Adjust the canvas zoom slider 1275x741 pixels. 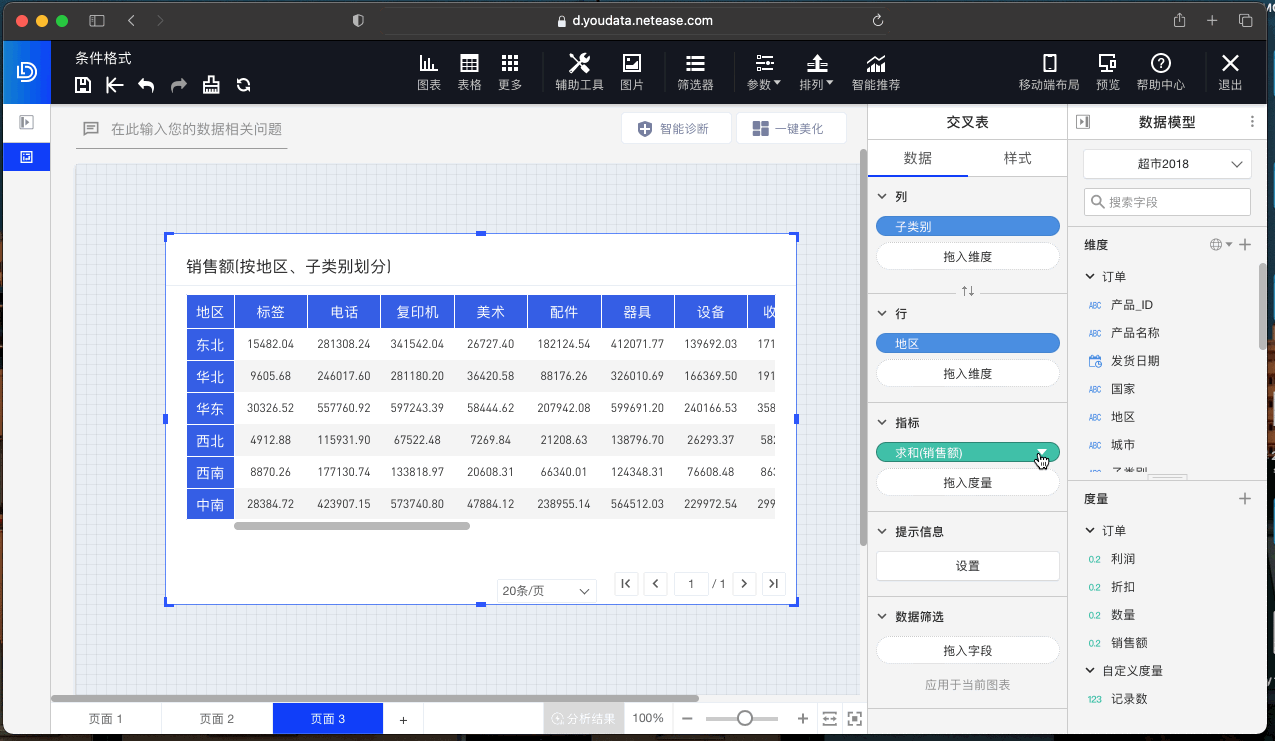click(x=745, y=718)
